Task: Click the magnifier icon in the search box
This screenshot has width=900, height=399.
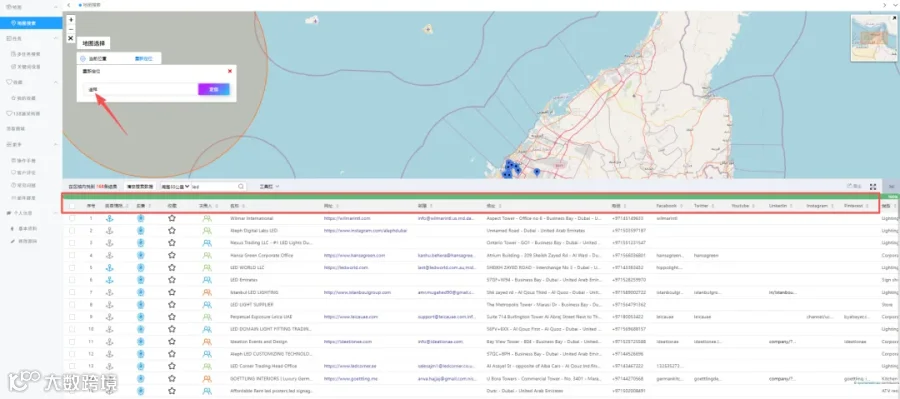Action: point(240,187)
